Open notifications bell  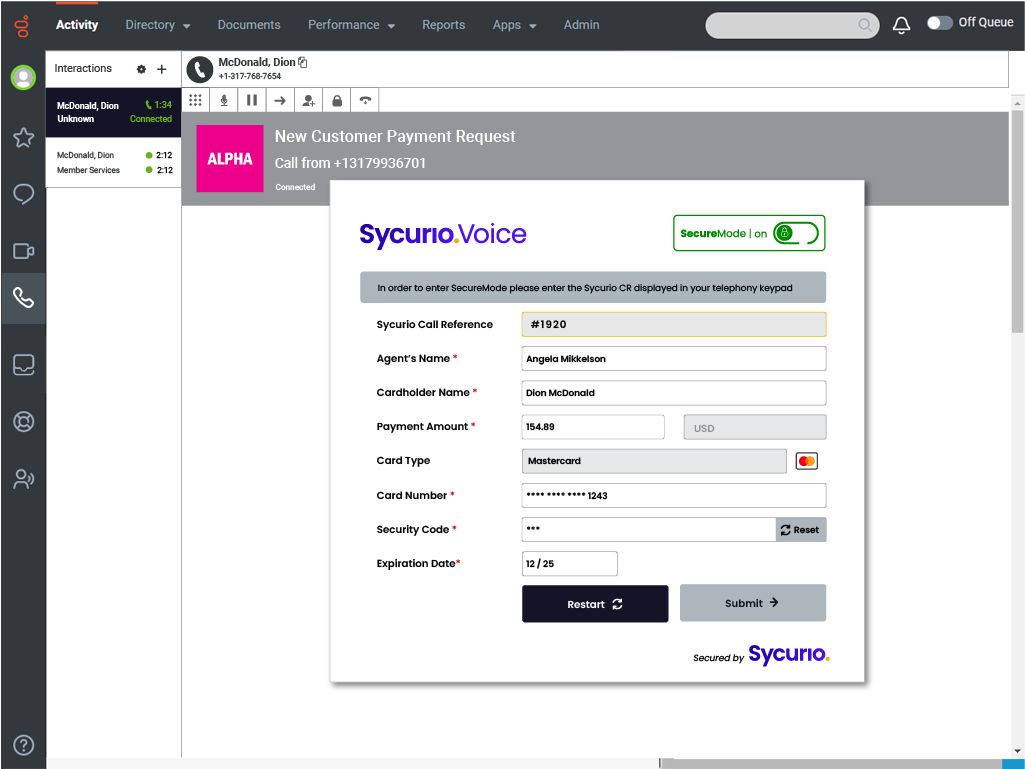901,25
